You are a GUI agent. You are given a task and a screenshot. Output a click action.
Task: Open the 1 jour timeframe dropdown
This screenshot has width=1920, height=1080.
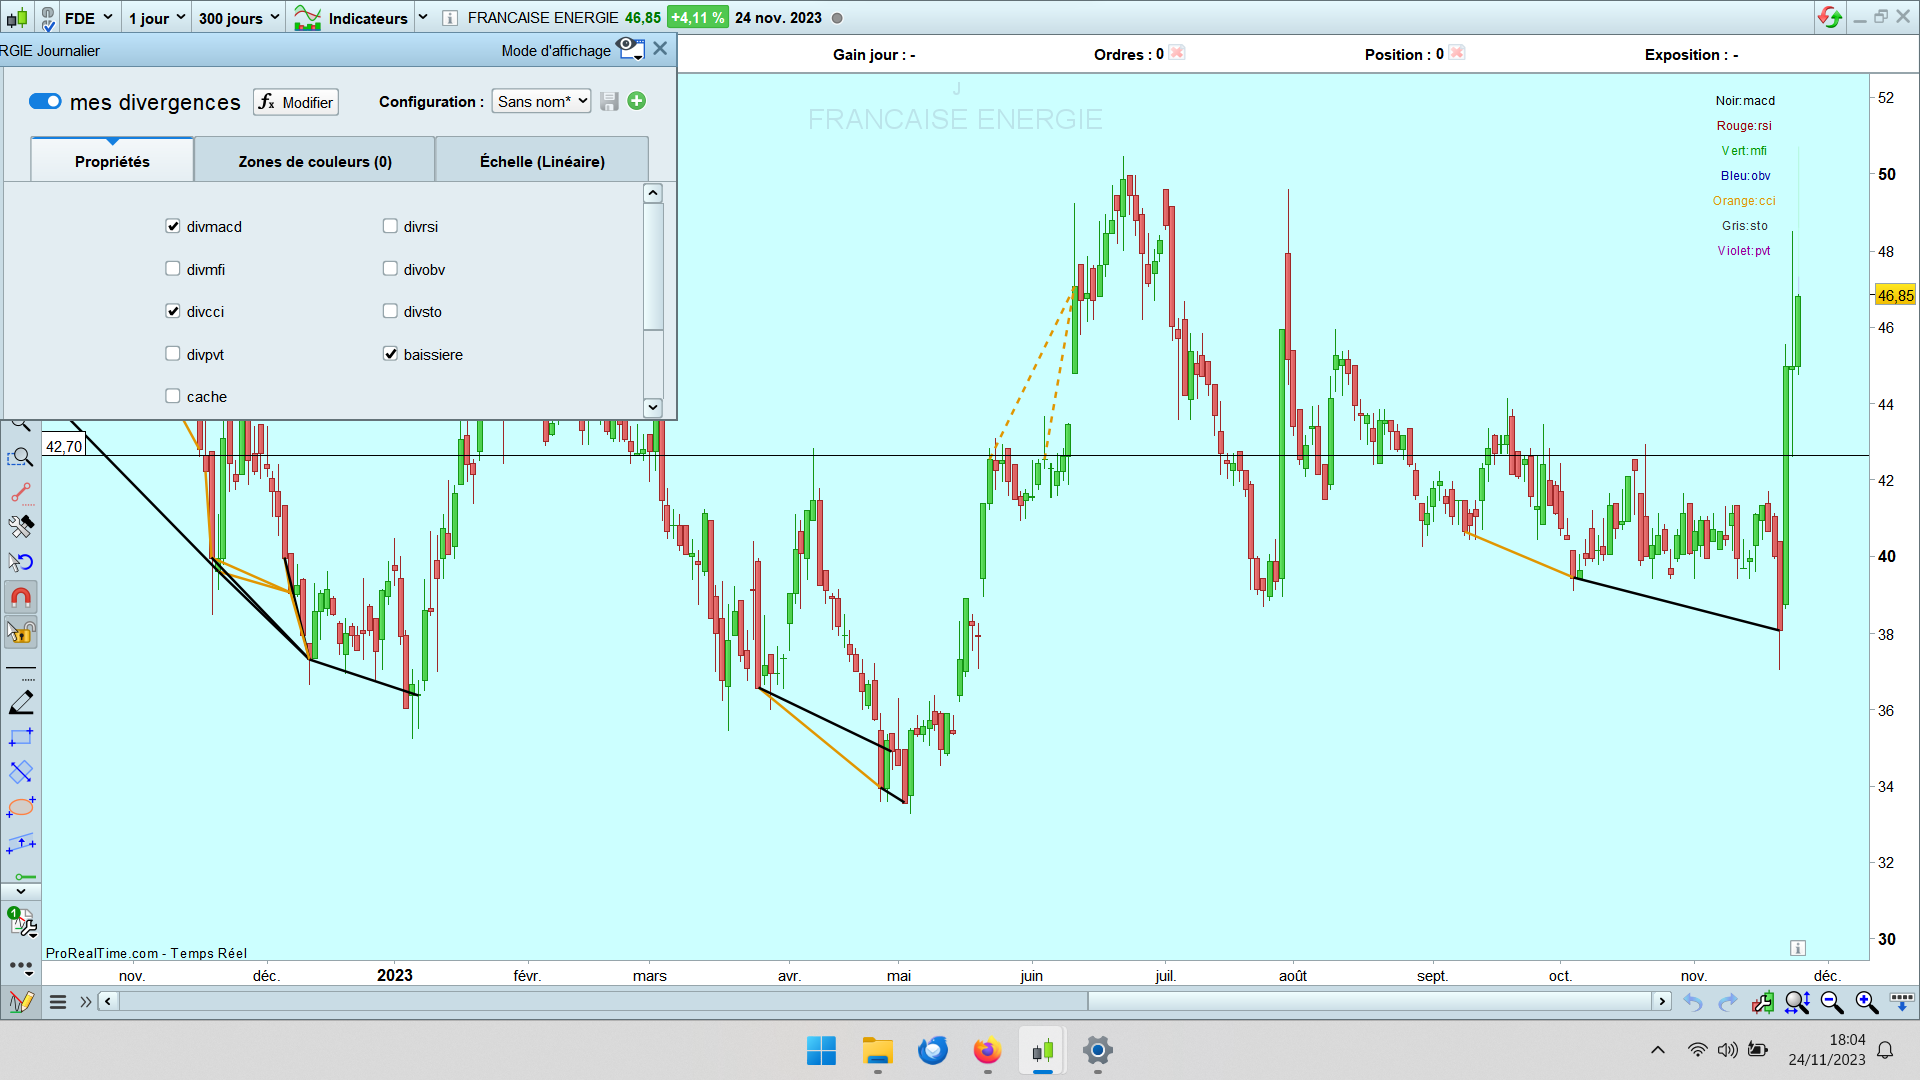[156, 18]
